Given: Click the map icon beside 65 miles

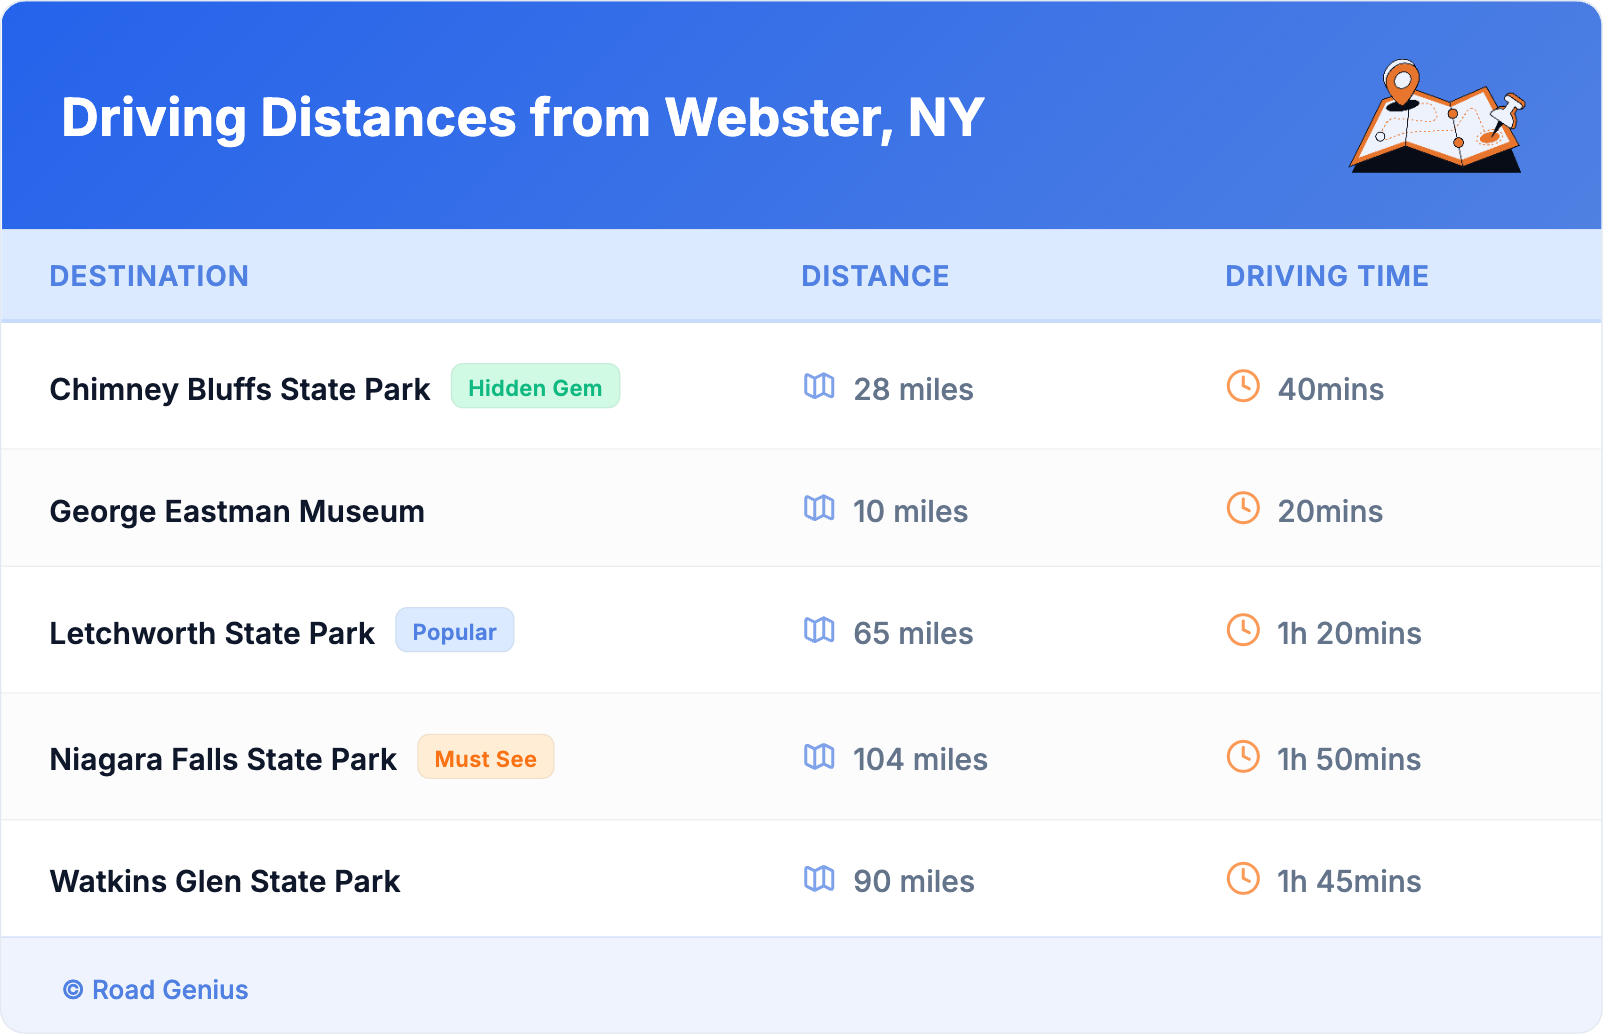Looking at the screenshot, I should (x=819, y=631).
